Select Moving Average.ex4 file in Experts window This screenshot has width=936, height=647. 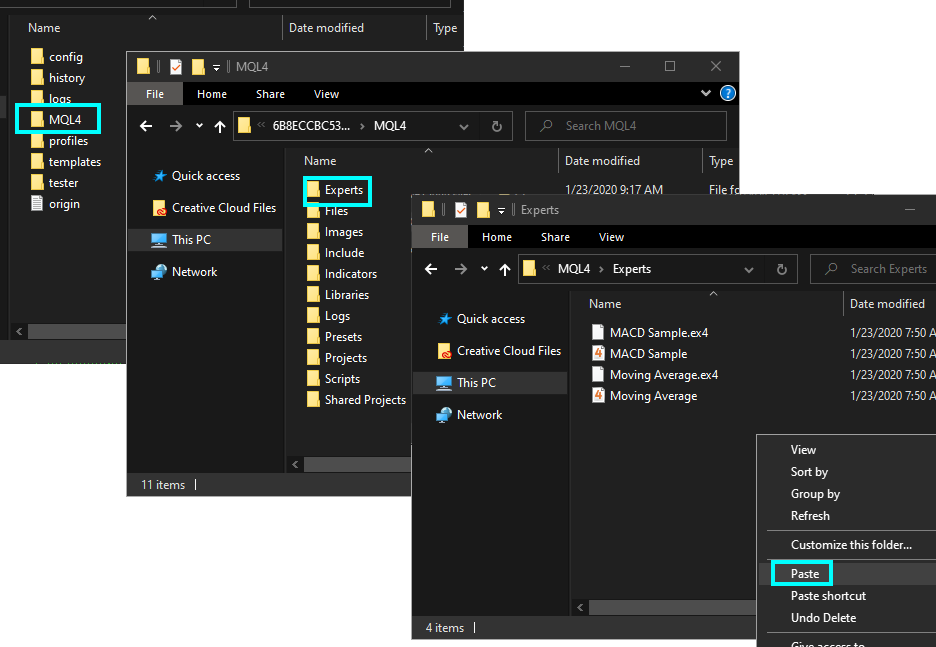tap(655, 374)
